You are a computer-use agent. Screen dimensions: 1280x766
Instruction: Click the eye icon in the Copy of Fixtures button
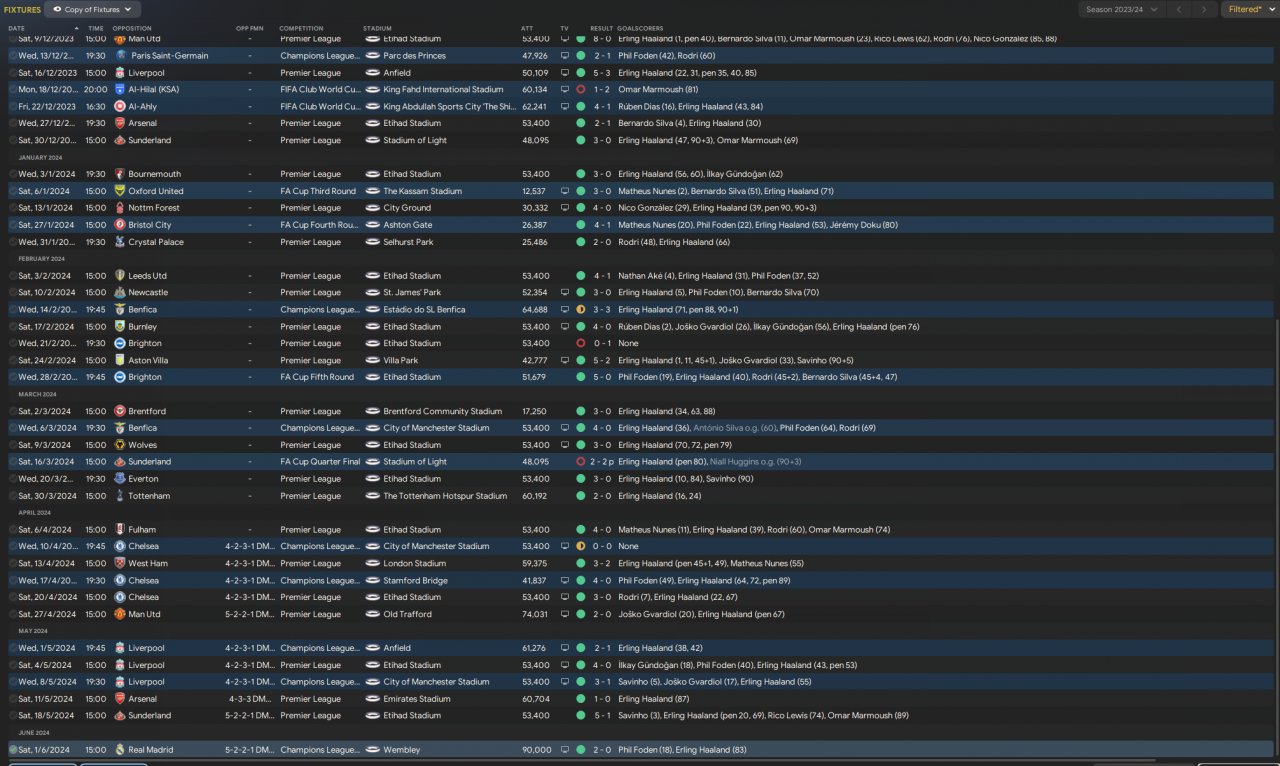pos(58,9)
